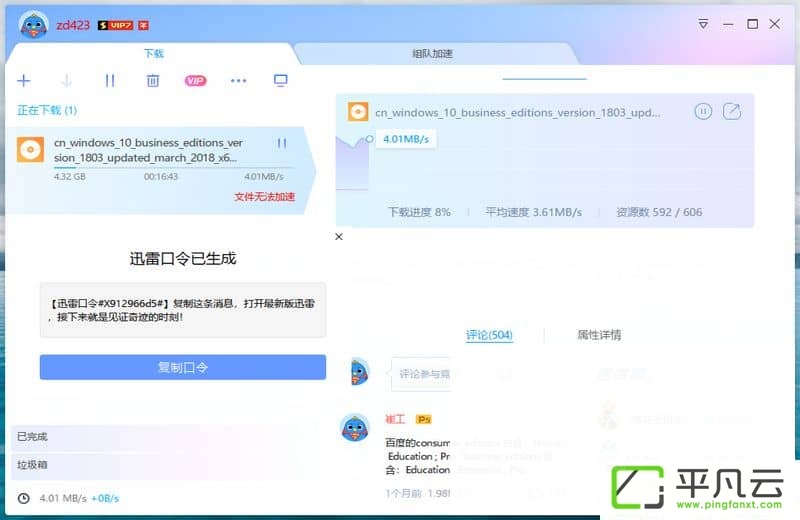Viewport: 800px width, 520px height.
Task: Add a new download task with plus icon
Action: [23, 81]
